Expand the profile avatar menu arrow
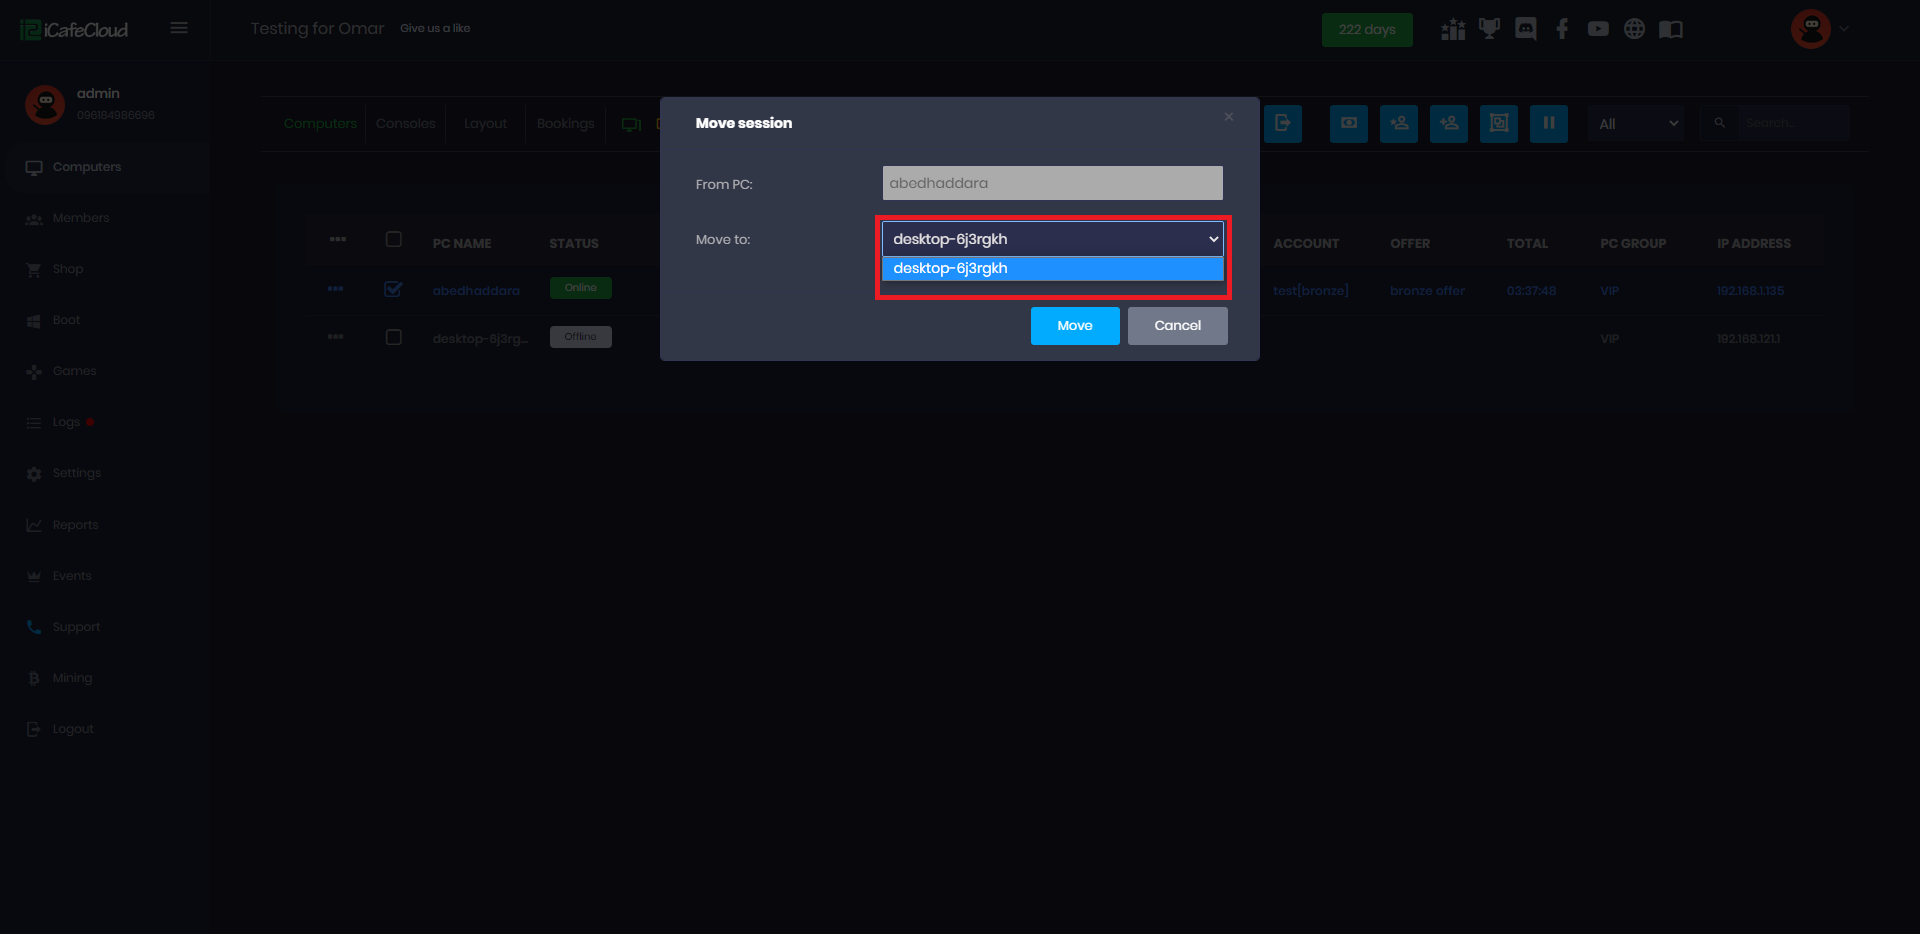1920x934 pixels. click(1844, 29)
